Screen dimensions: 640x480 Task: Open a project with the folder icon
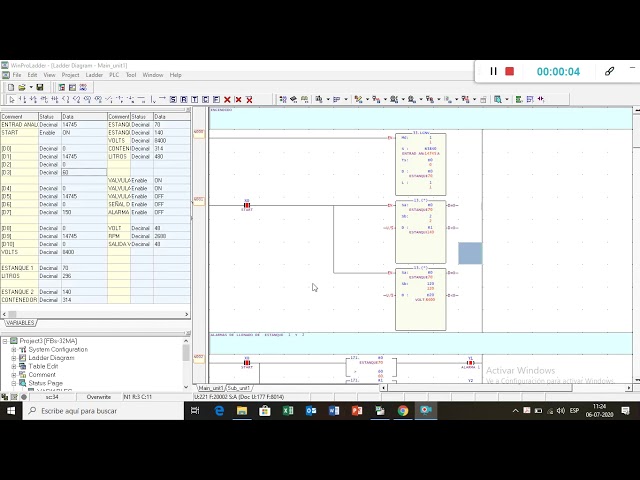point(22,87)
